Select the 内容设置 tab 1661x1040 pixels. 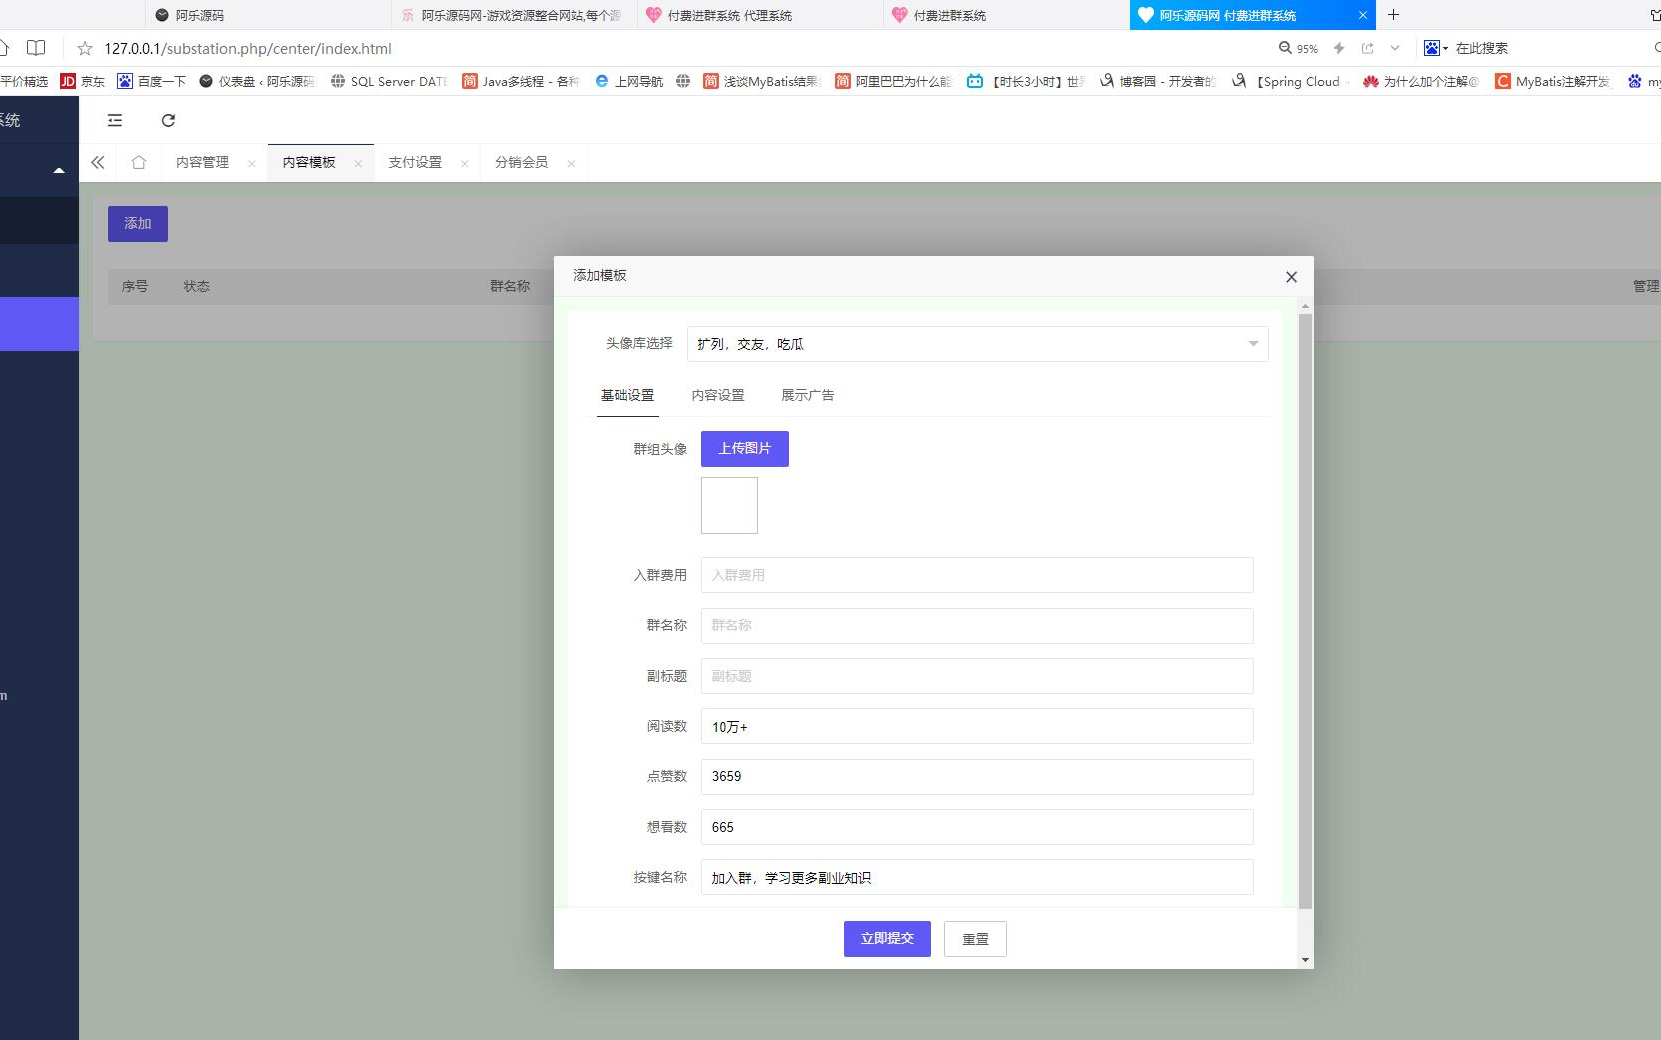[x=718, y=395]
